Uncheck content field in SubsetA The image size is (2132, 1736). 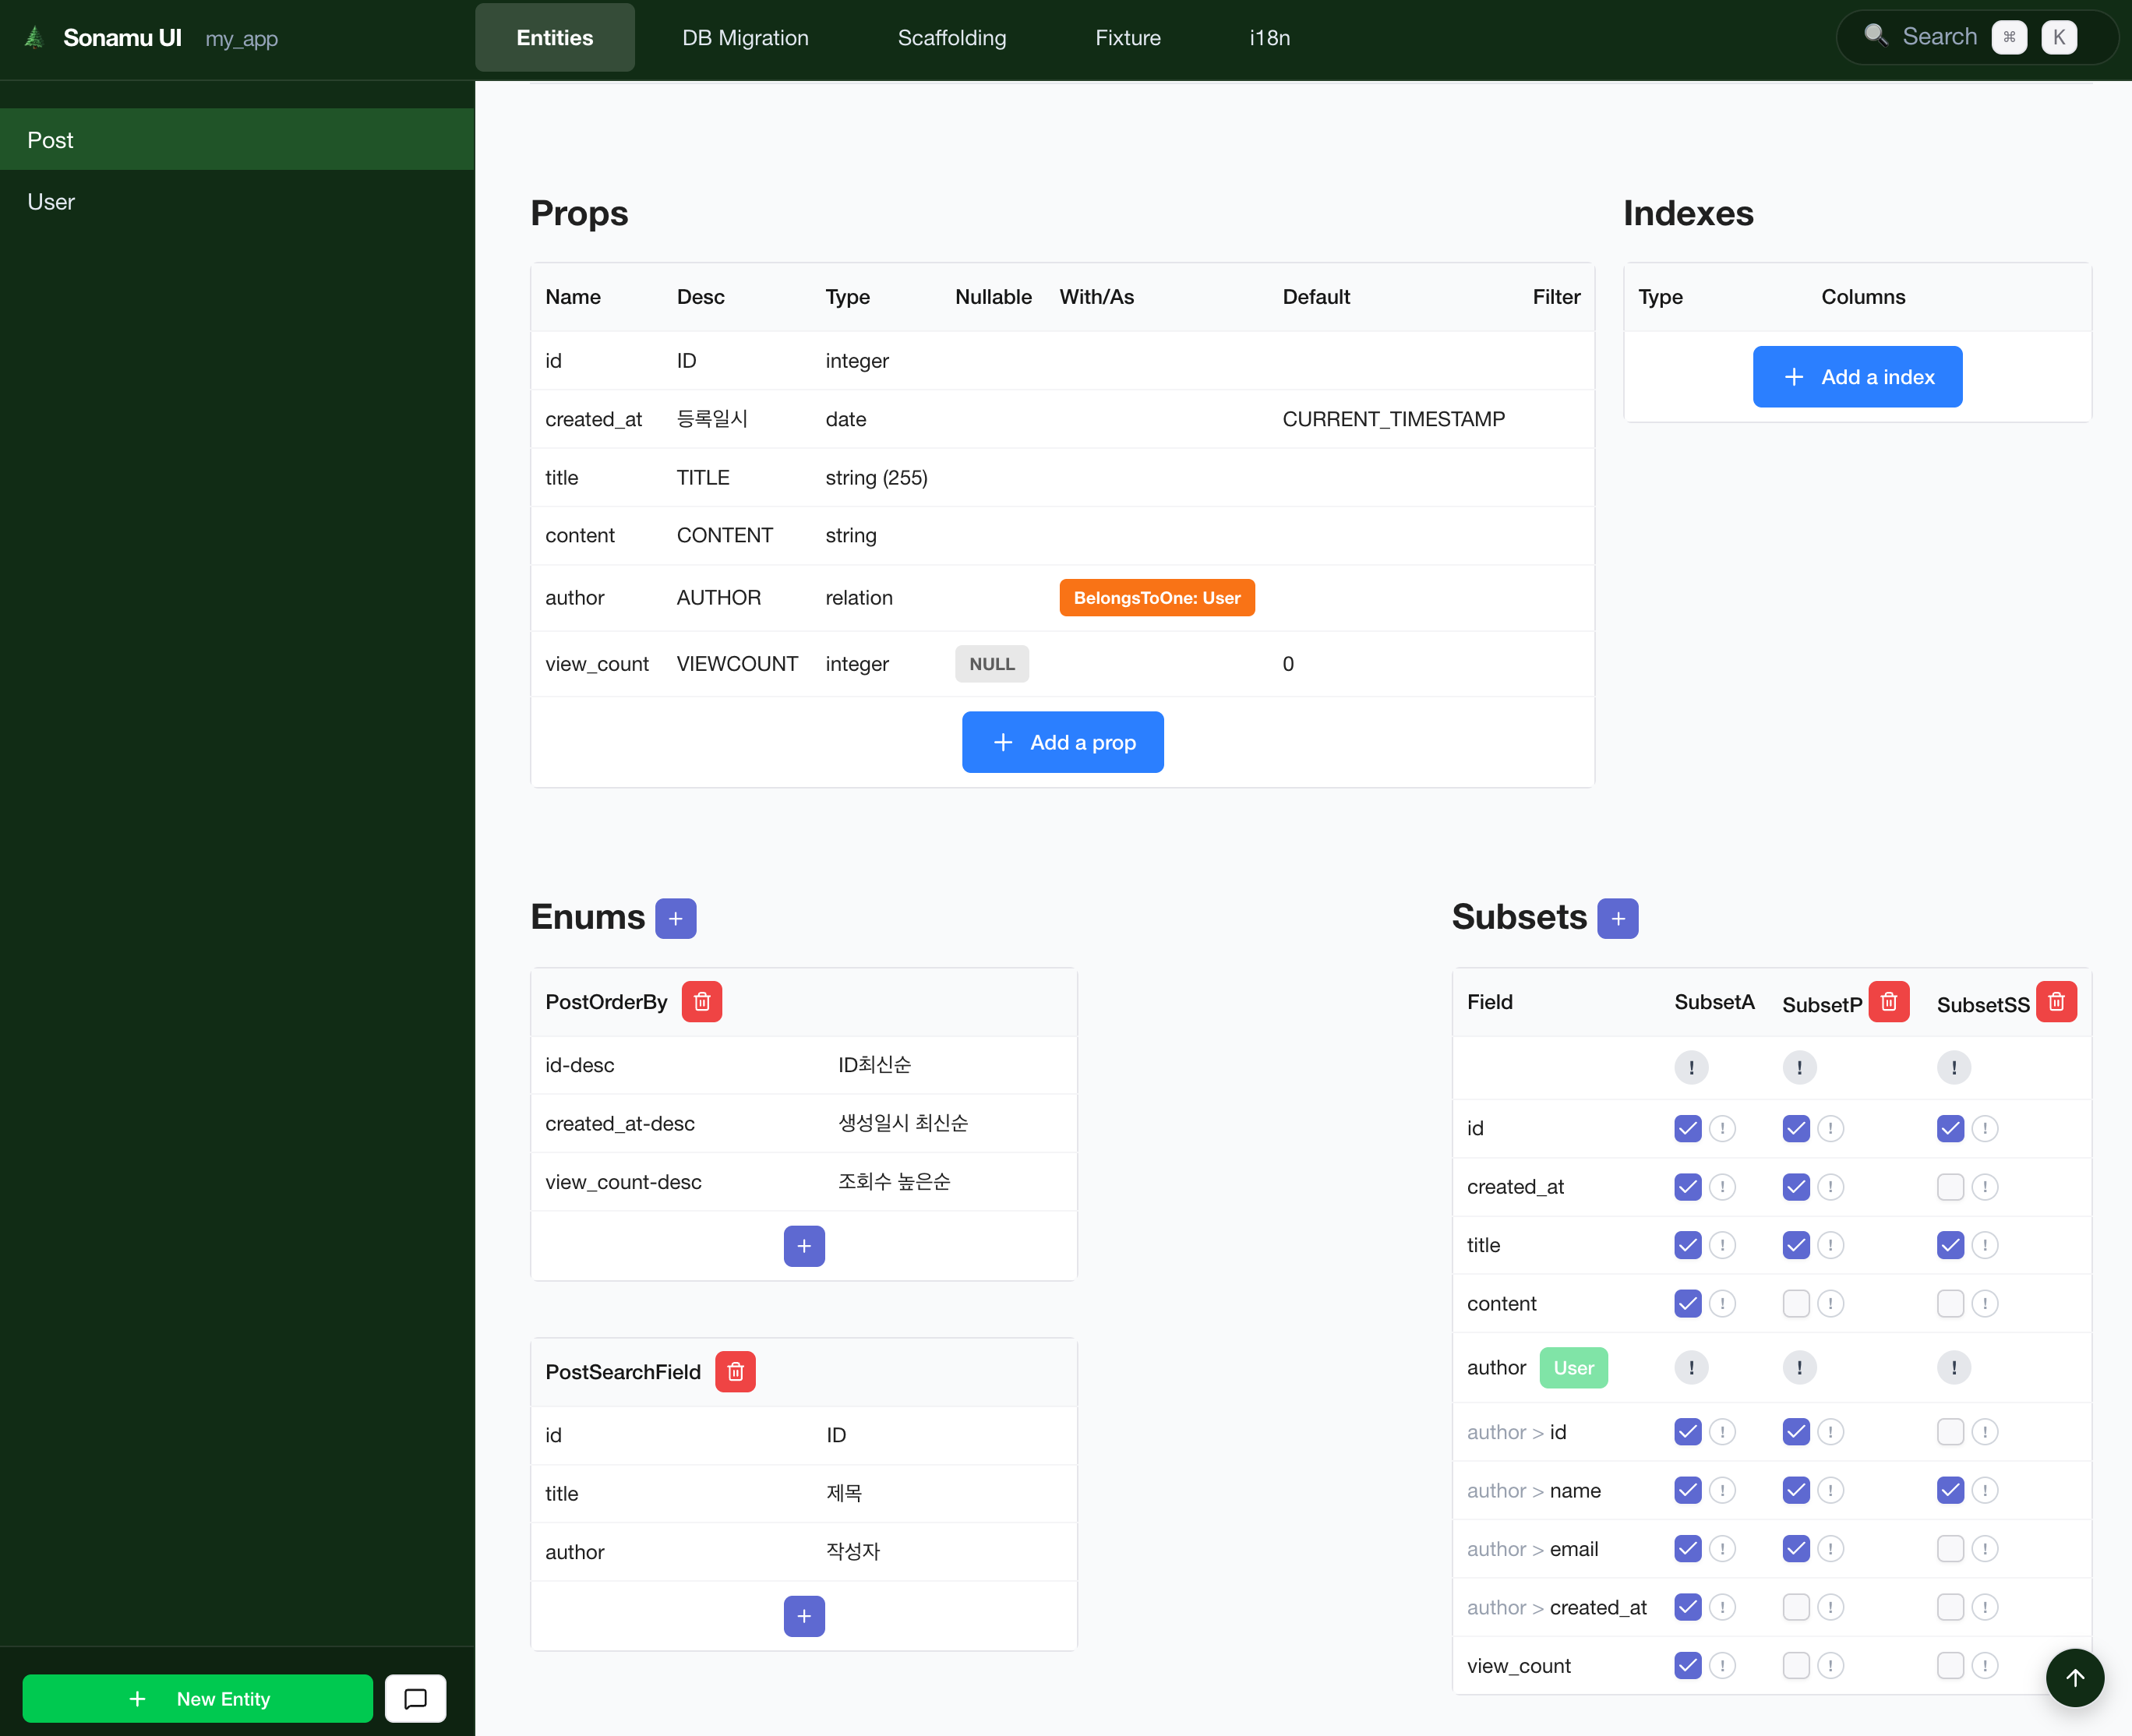pyautogui.click(x=1687, y=1303)
